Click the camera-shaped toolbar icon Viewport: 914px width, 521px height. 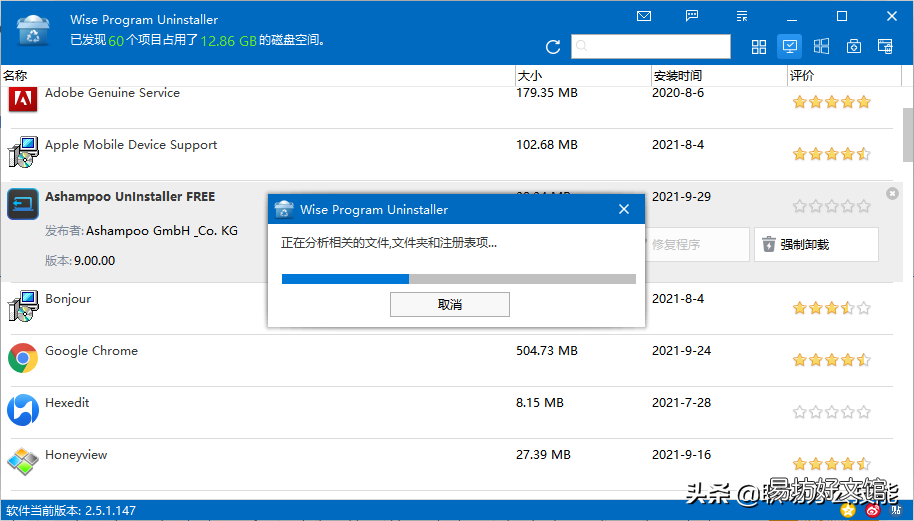pos(853,47)
